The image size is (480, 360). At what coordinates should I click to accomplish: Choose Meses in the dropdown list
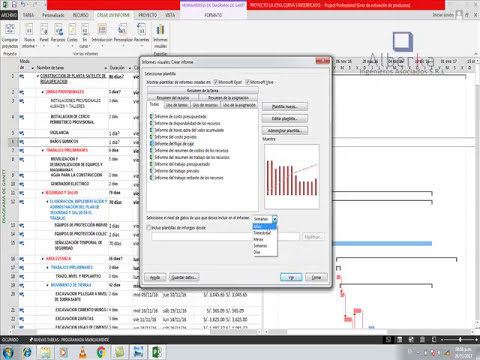click(265, 239)
